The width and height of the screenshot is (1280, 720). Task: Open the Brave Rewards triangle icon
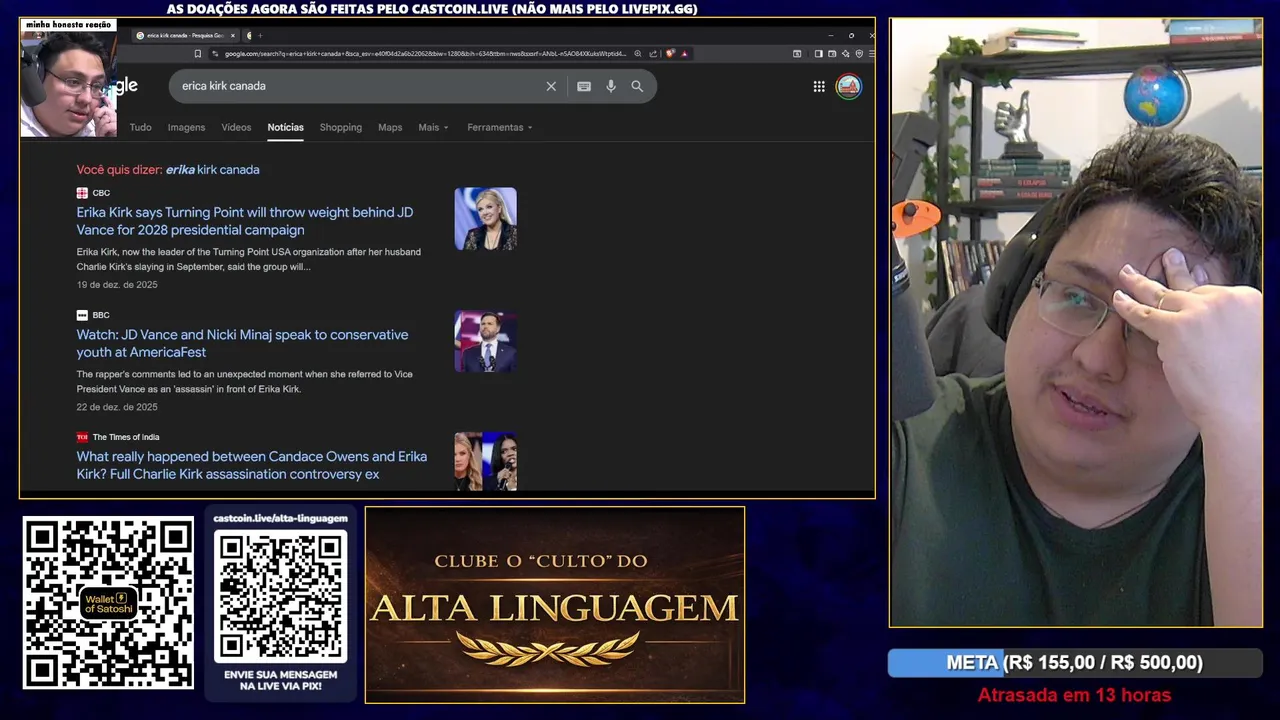[x=684, y=54]
